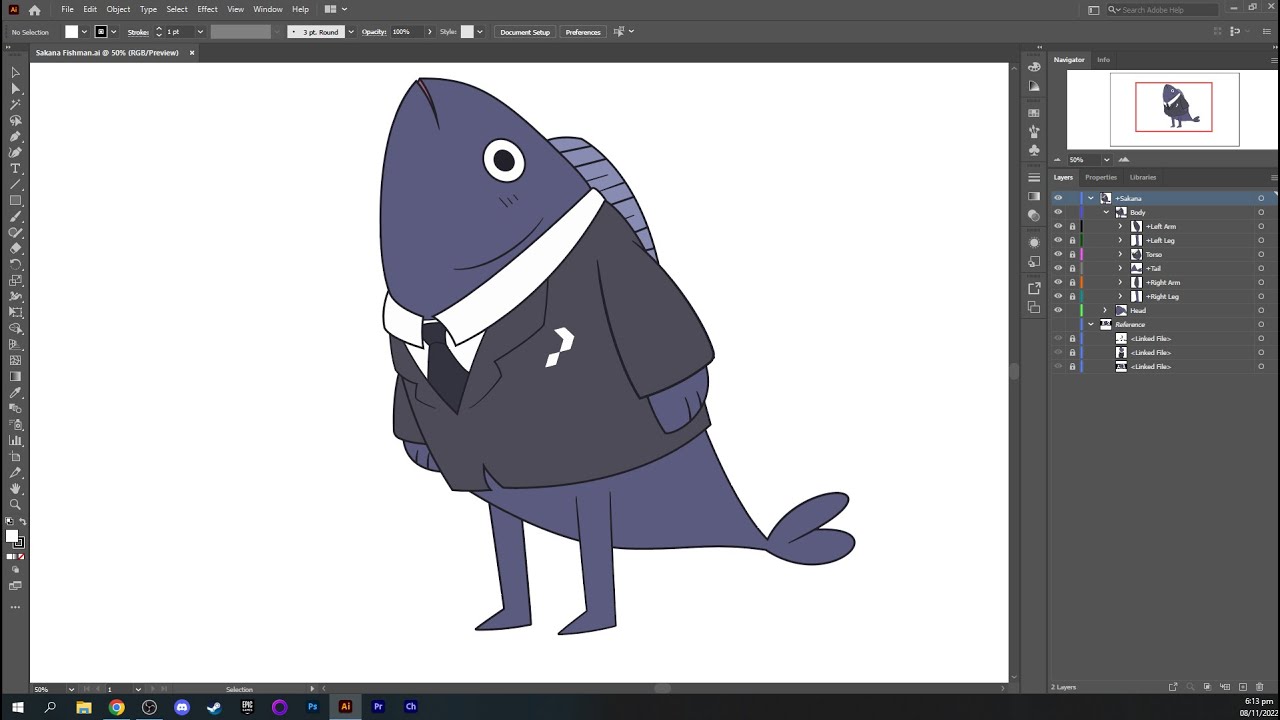Open the stroke weight dropdown
The height and width of the screenshot is (720, 1280).
(200, 32)
